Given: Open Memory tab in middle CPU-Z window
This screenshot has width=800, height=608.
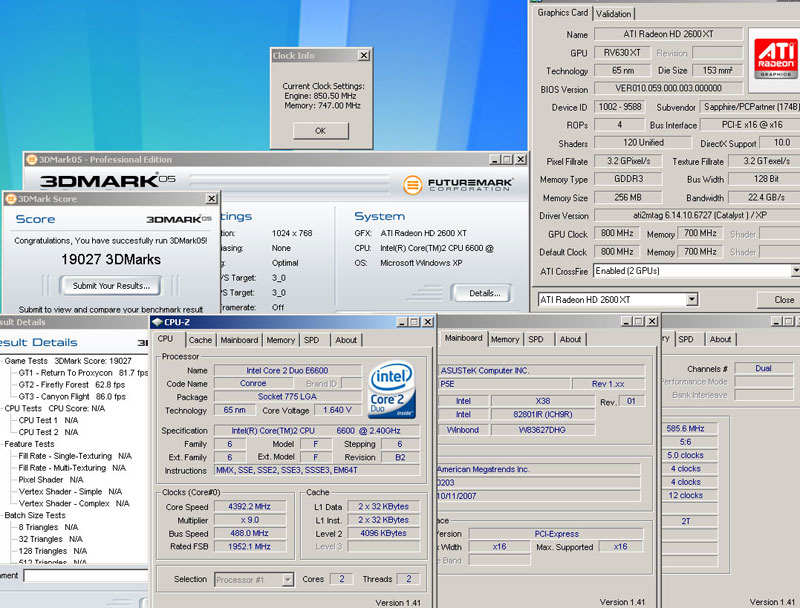Looking at the screenshot, I should point(505,339).
